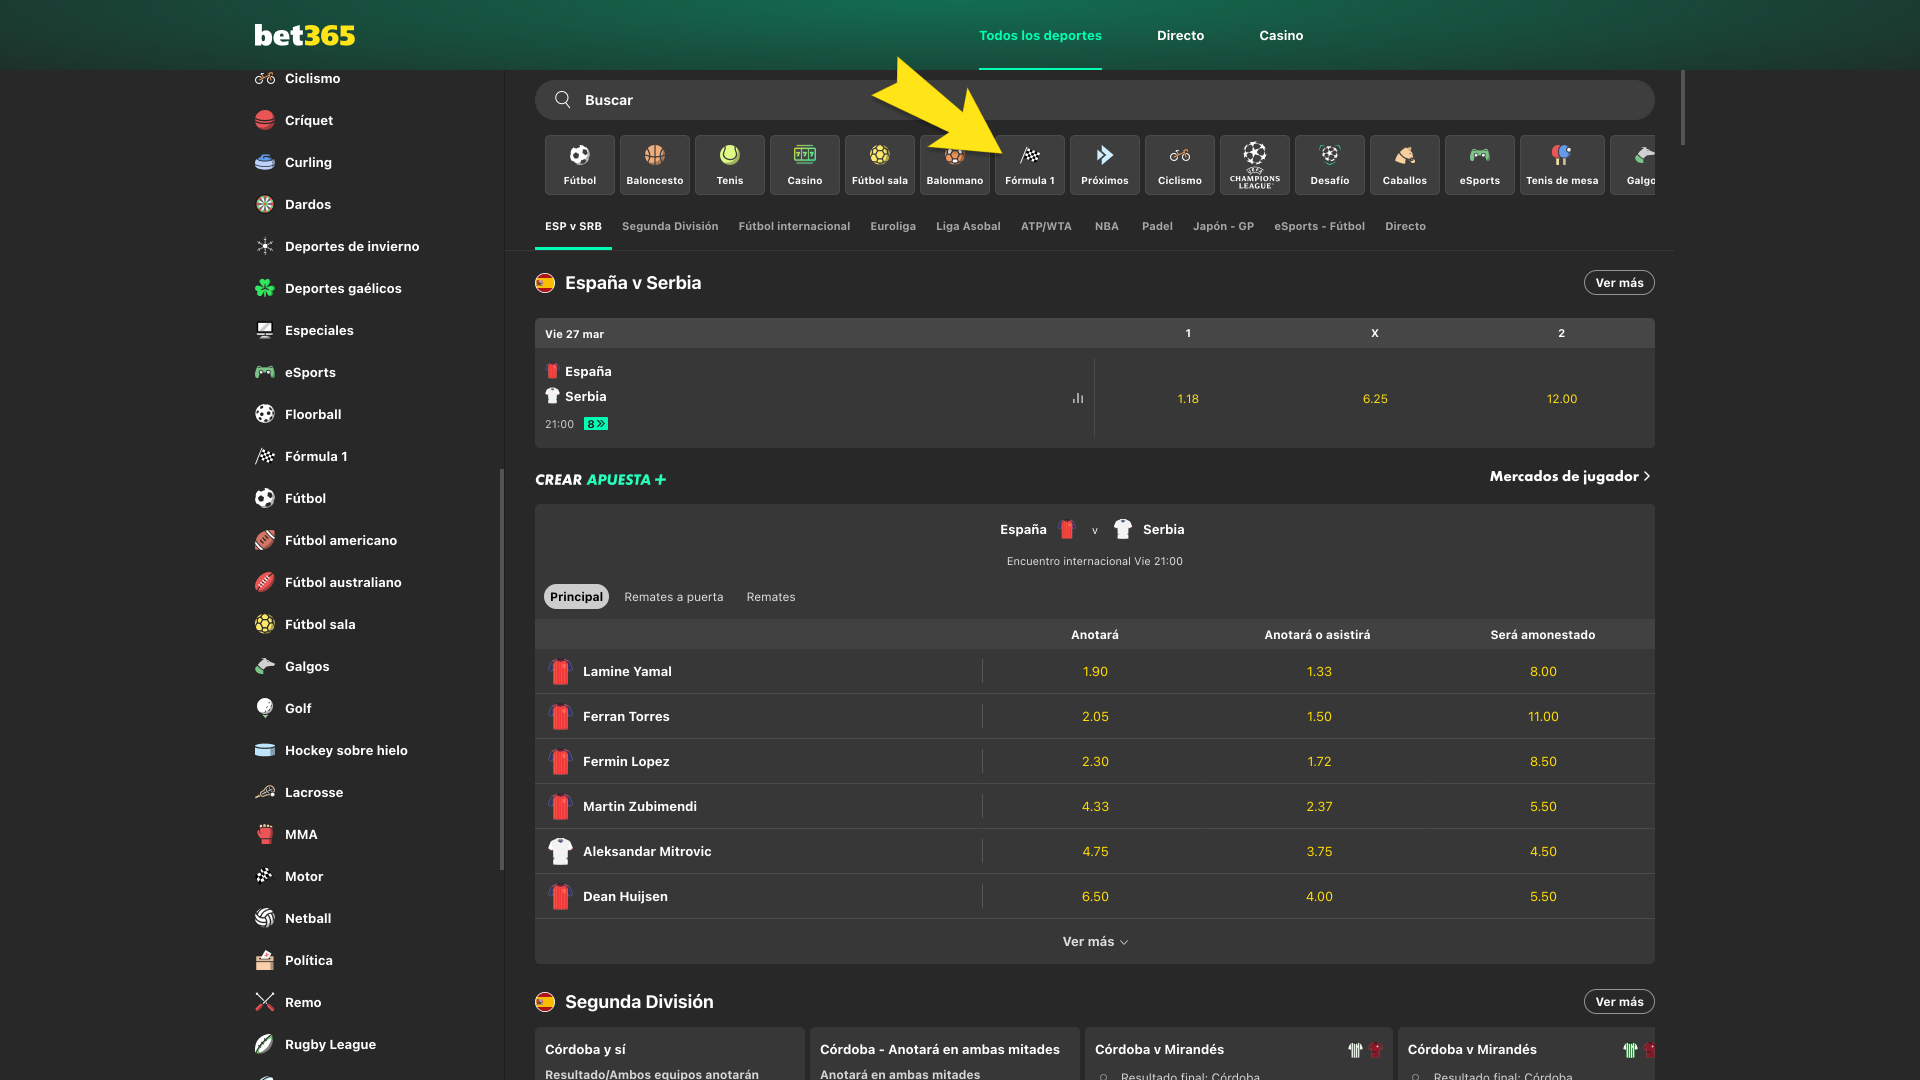Viewport: 1920px width, 1080px height.
Task: Open the Casino tile in sports row
Action: (x=804, y=165)
